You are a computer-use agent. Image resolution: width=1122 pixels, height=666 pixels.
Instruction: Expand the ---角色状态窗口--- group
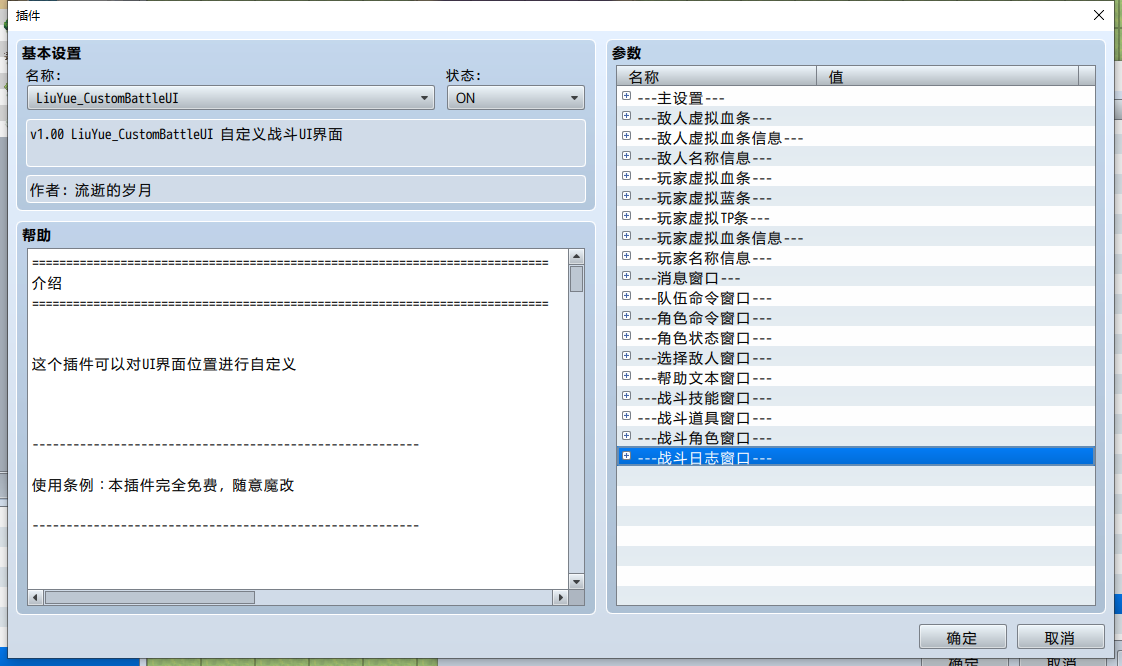pos(626,336)
